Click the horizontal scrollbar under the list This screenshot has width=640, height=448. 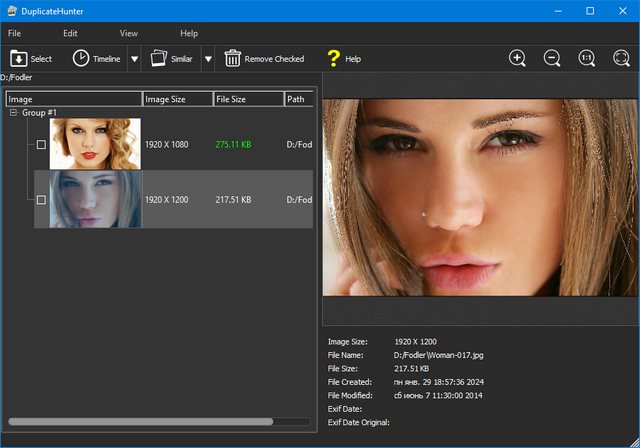click(140, 422)
